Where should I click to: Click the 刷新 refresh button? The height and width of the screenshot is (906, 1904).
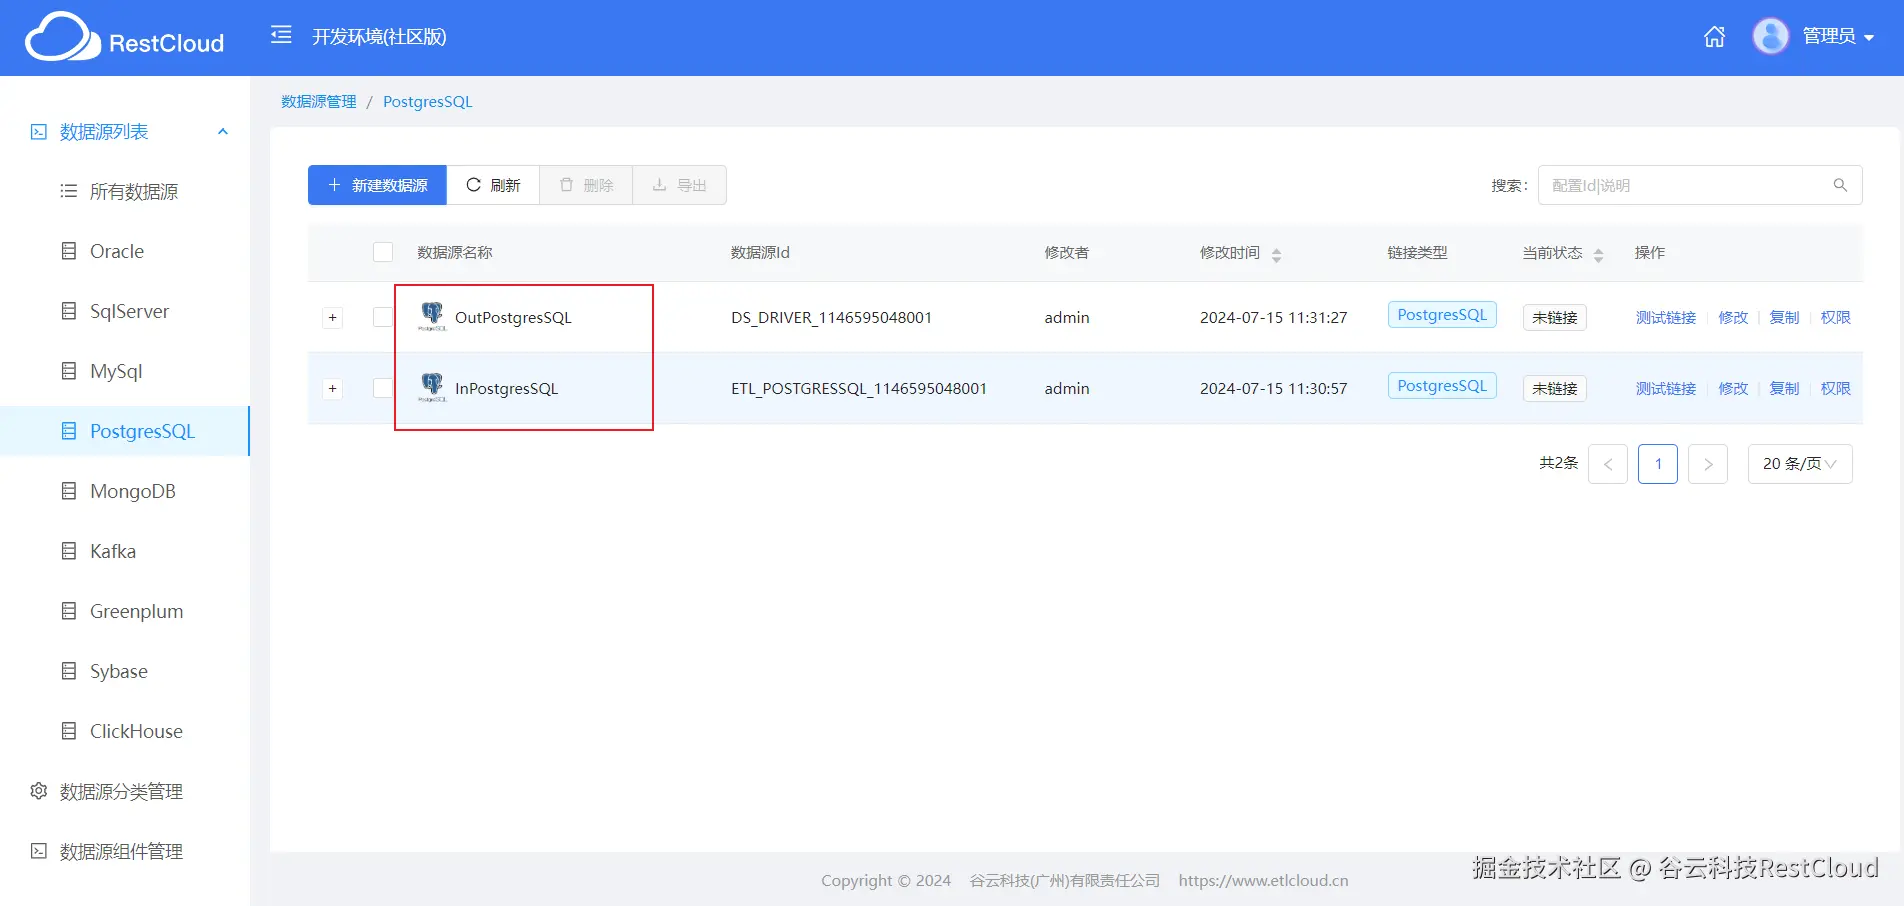coord(493,185)
